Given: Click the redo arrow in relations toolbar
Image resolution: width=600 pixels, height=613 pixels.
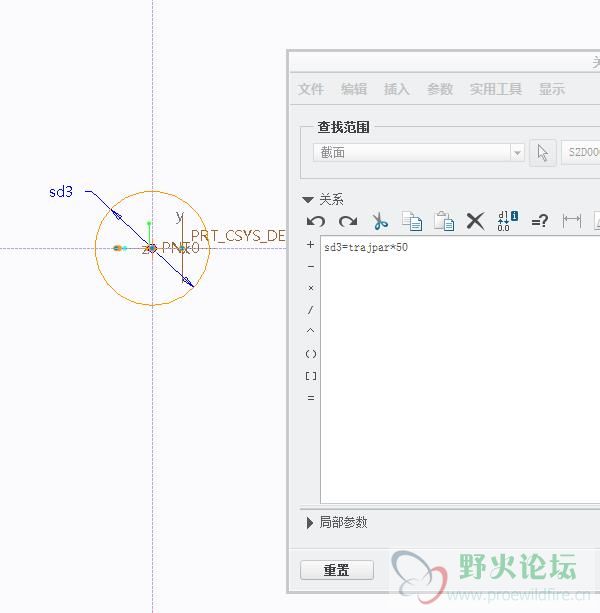Looking at the screenshot, I should 348,221.
